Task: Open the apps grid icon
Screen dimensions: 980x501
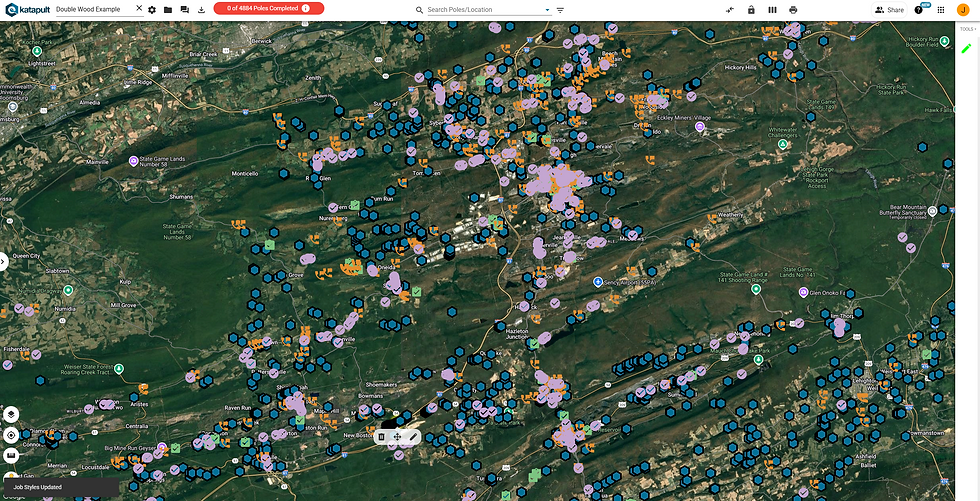Action: click(941, 10)
